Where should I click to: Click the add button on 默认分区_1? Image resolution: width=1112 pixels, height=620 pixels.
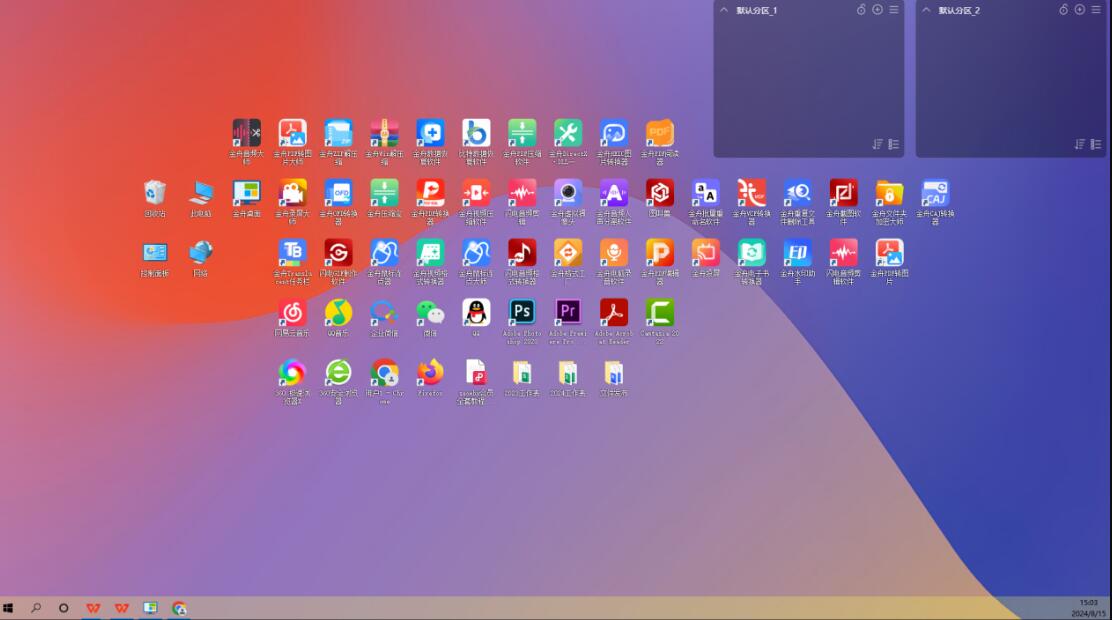(877, 10)
